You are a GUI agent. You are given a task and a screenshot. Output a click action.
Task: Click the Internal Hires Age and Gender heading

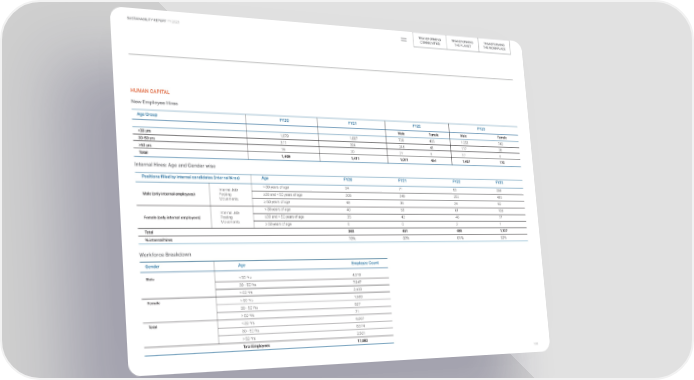(x=175, y=165)
